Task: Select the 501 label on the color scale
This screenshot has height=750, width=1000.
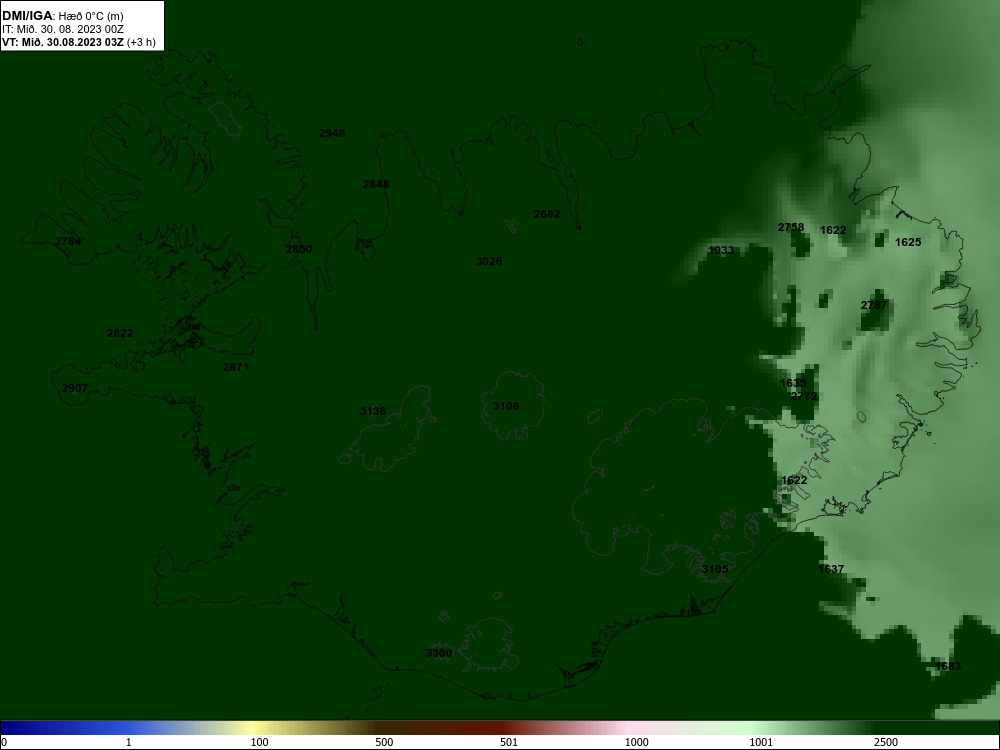Action: (x=509, y=742)
